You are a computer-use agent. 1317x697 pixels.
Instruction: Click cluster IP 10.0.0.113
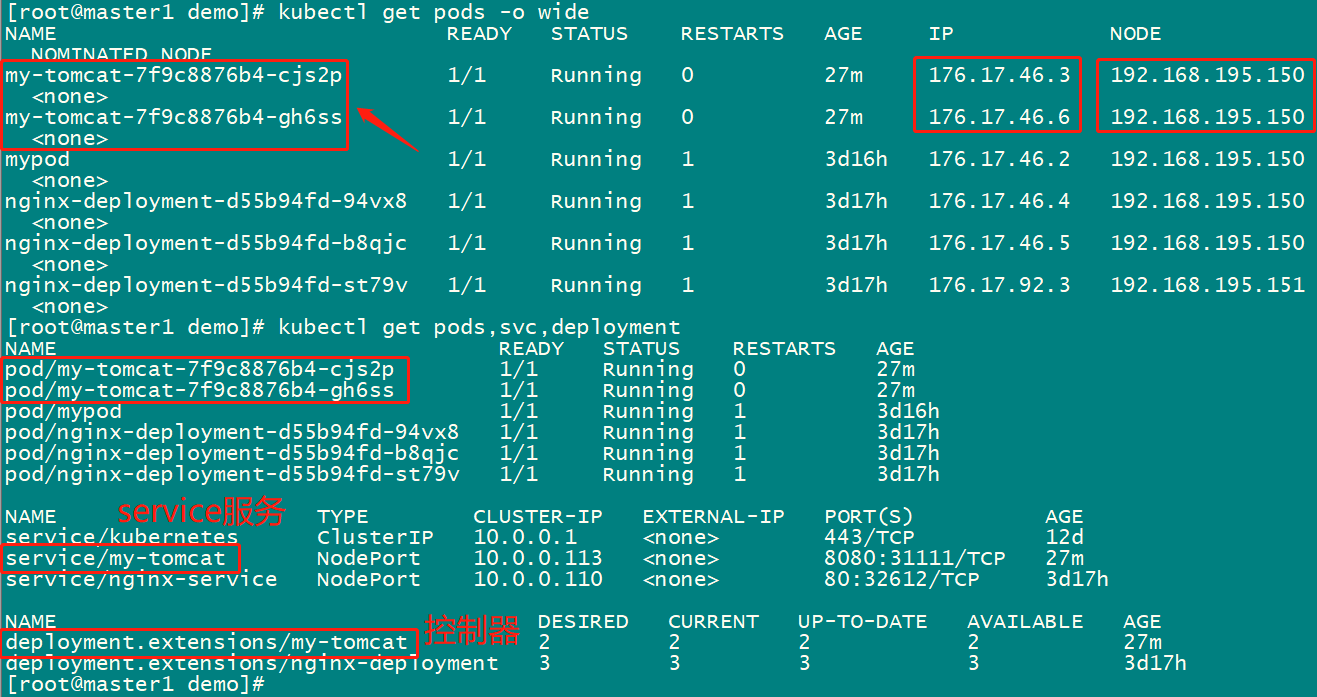pyautogui.click(x=537, y=558)
